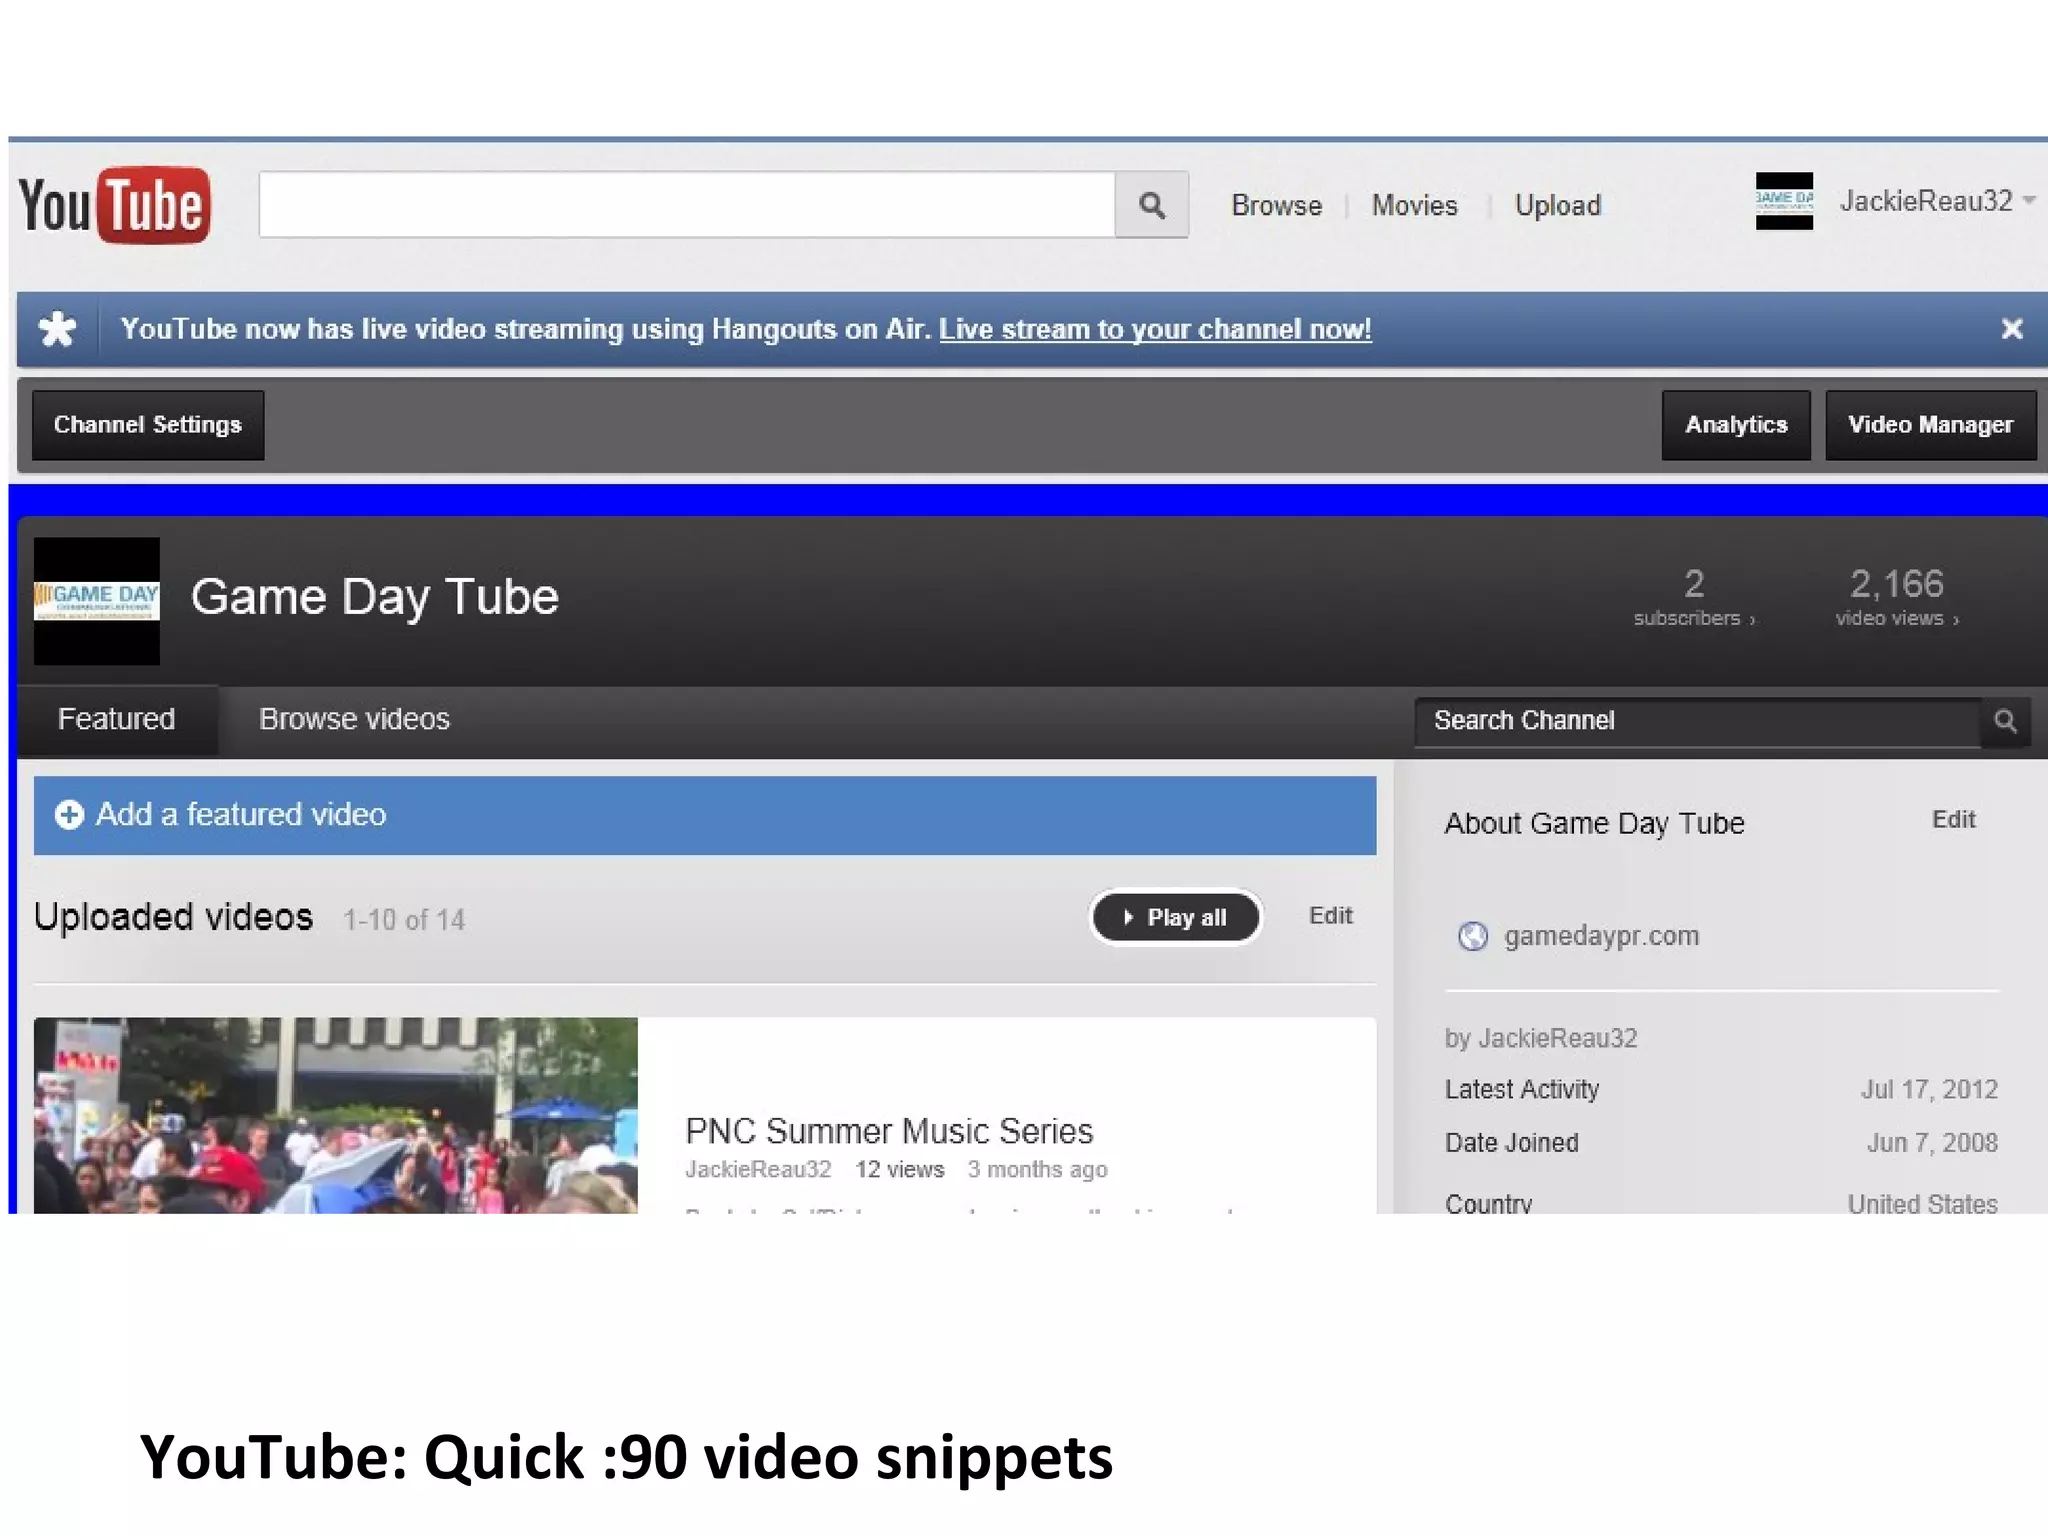Open the JackieReau32 account dropdown arrow

coord(2029,200)
